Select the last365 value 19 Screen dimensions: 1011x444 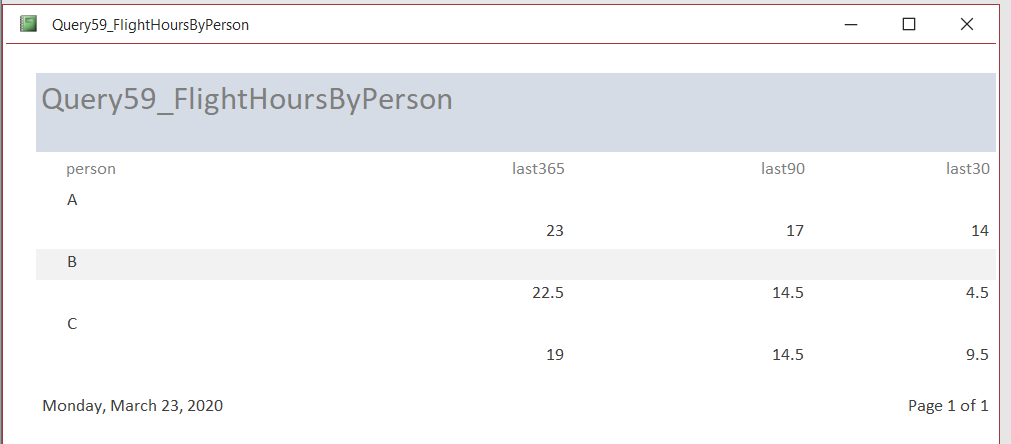tap(555, 355)
